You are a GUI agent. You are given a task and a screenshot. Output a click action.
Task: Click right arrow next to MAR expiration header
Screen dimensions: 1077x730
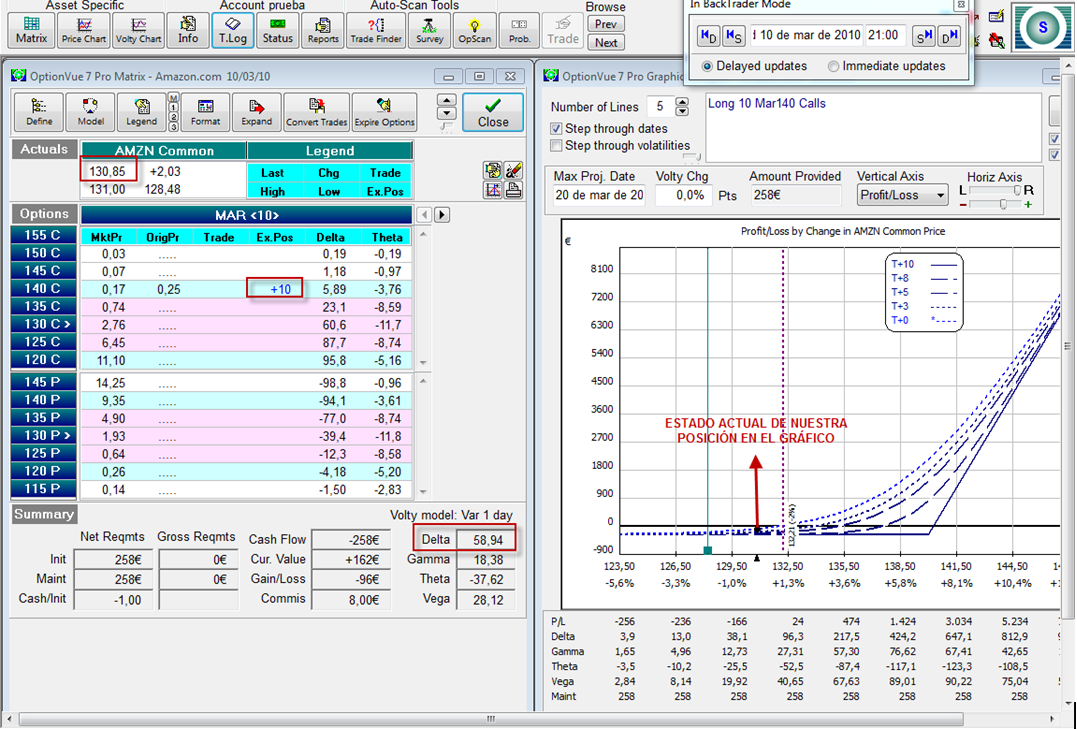click(x=441, y=215)
